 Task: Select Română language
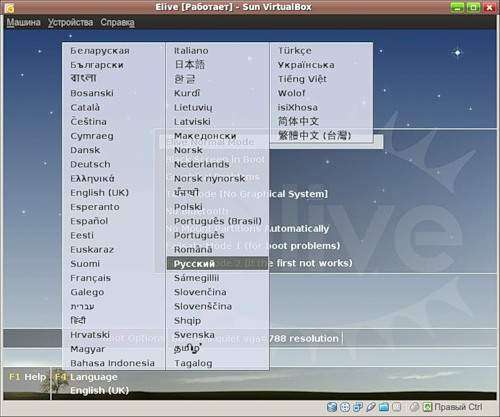pyautogui.click(x=193, y=249)
